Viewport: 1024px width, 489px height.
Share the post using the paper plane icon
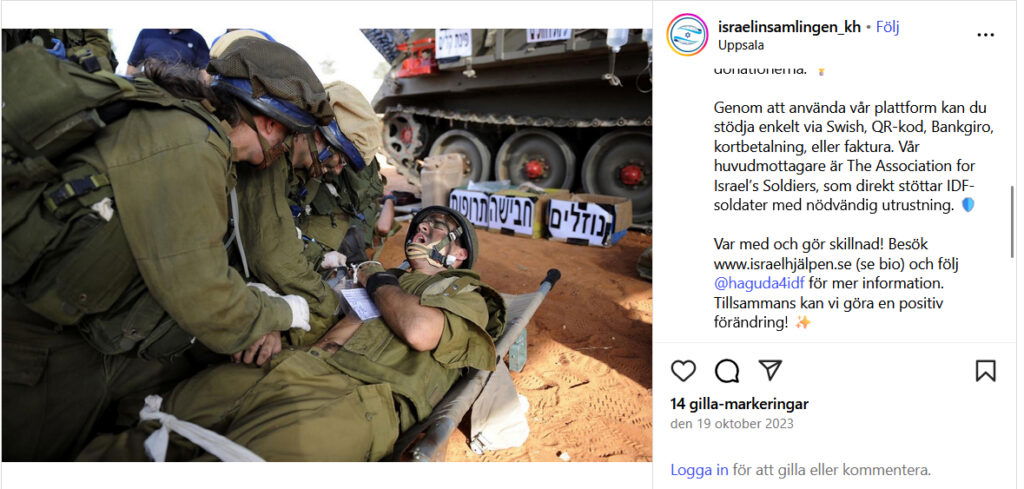(x=770, y=370)
